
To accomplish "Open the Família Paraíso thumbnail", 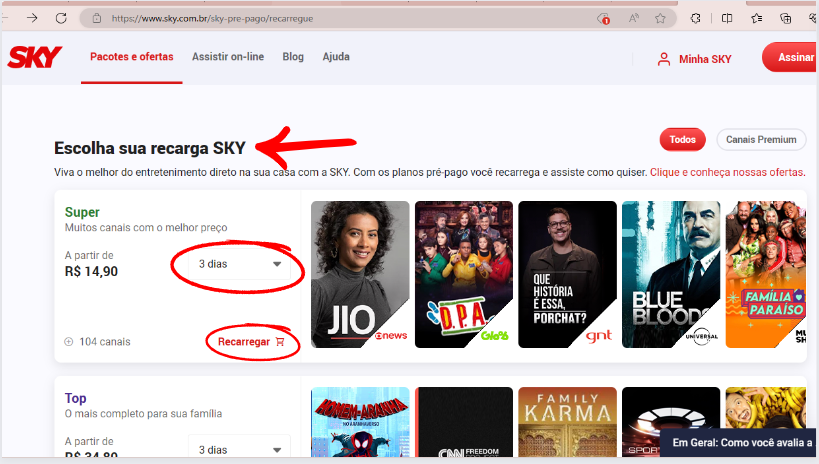I will [x=766, y=274].
